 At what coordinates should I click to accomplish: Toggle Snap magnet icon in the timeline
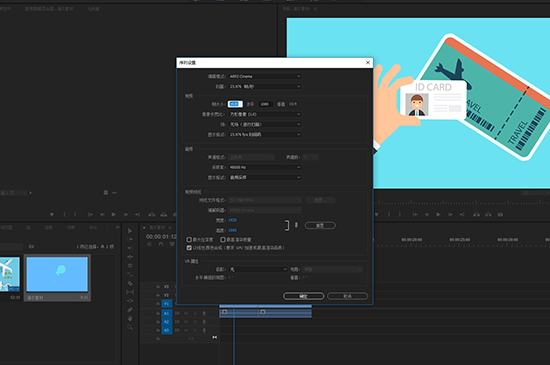pos(161,244)
